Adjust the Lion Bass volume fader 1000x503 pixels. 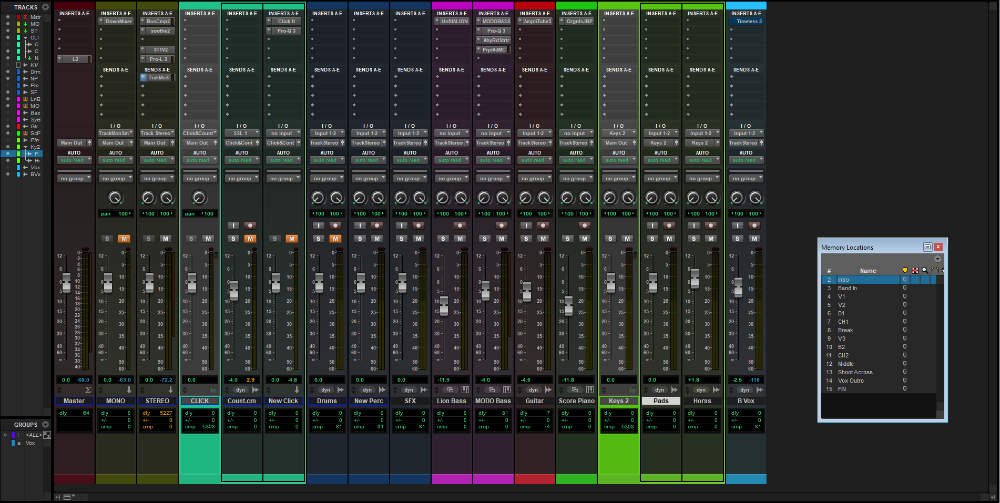(x=443, y=305)
